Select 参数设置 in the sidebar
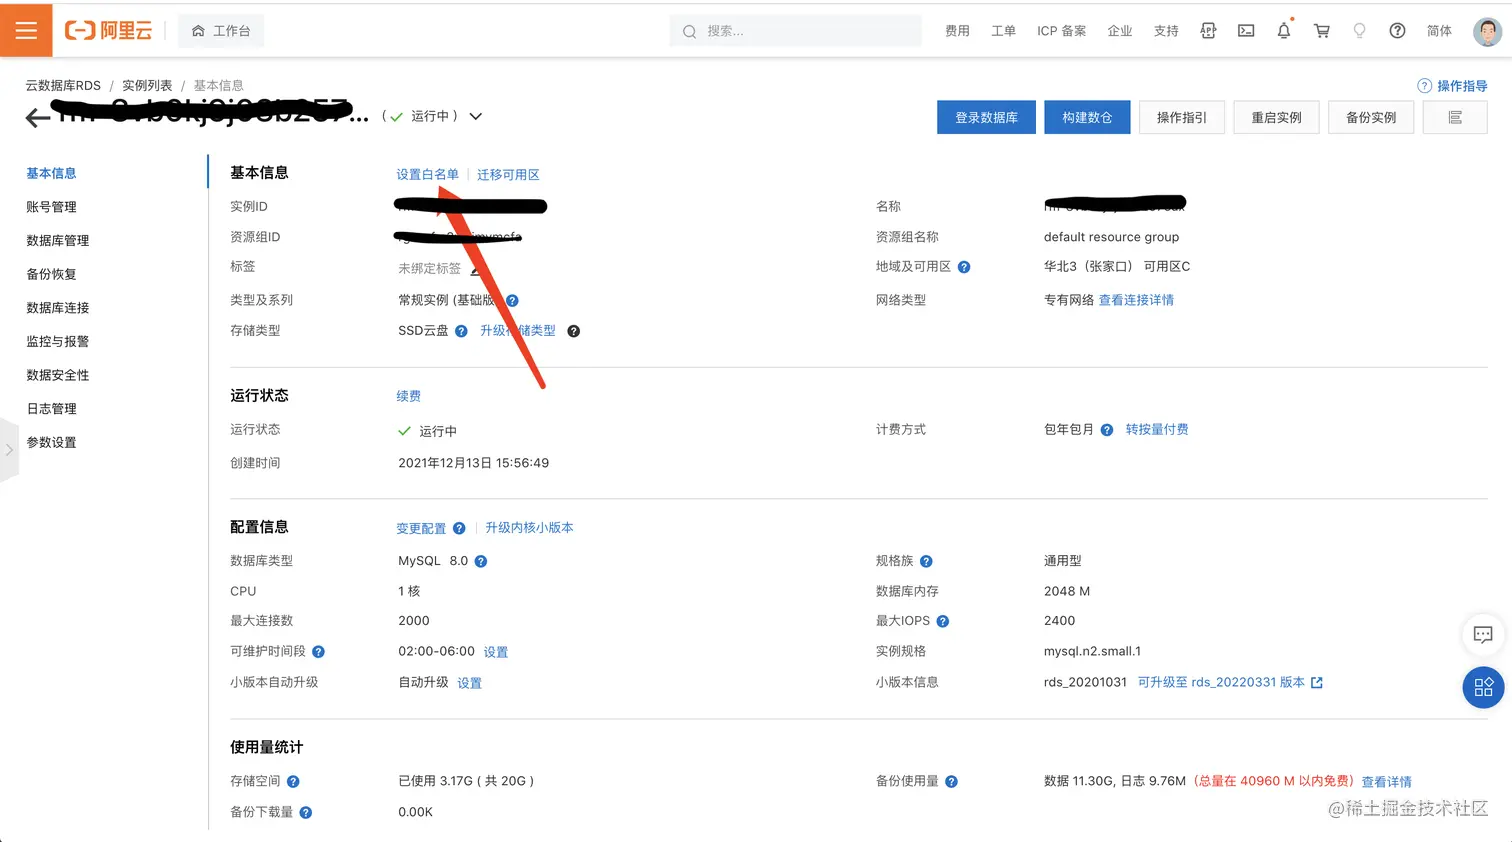 51,442
